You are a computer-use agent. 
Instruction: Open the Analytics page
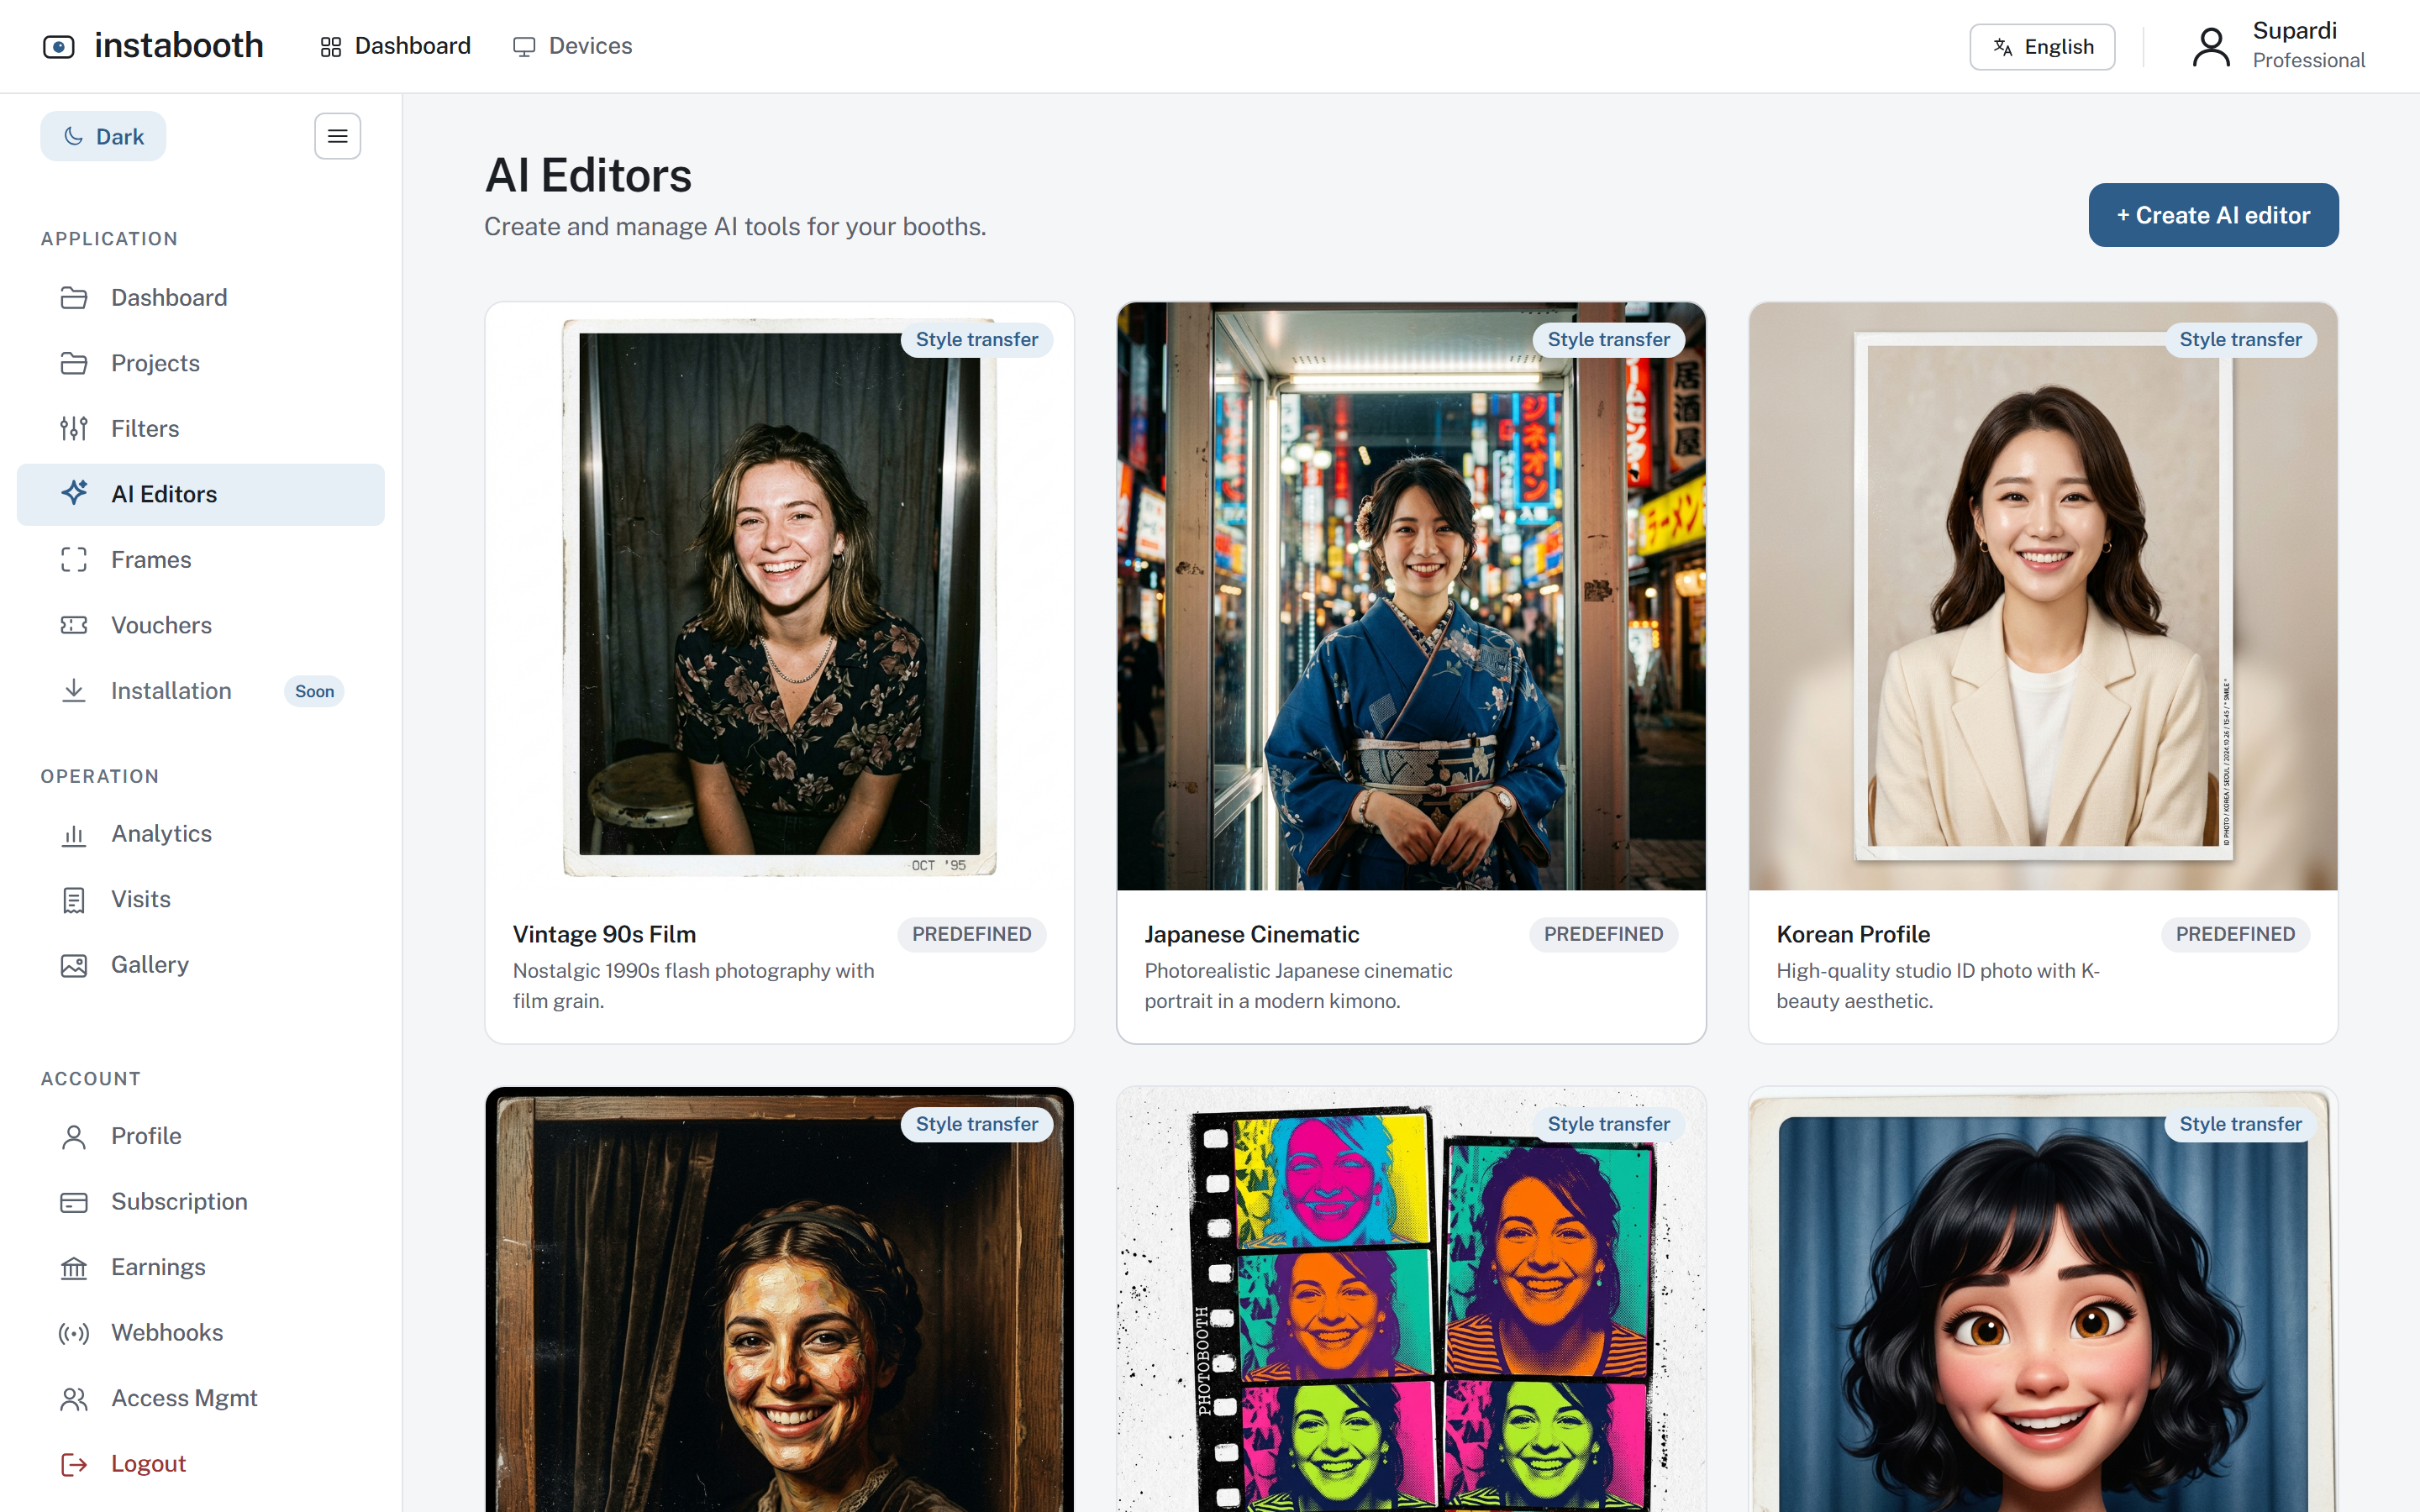pyautogui.click(x=201, y=834)
